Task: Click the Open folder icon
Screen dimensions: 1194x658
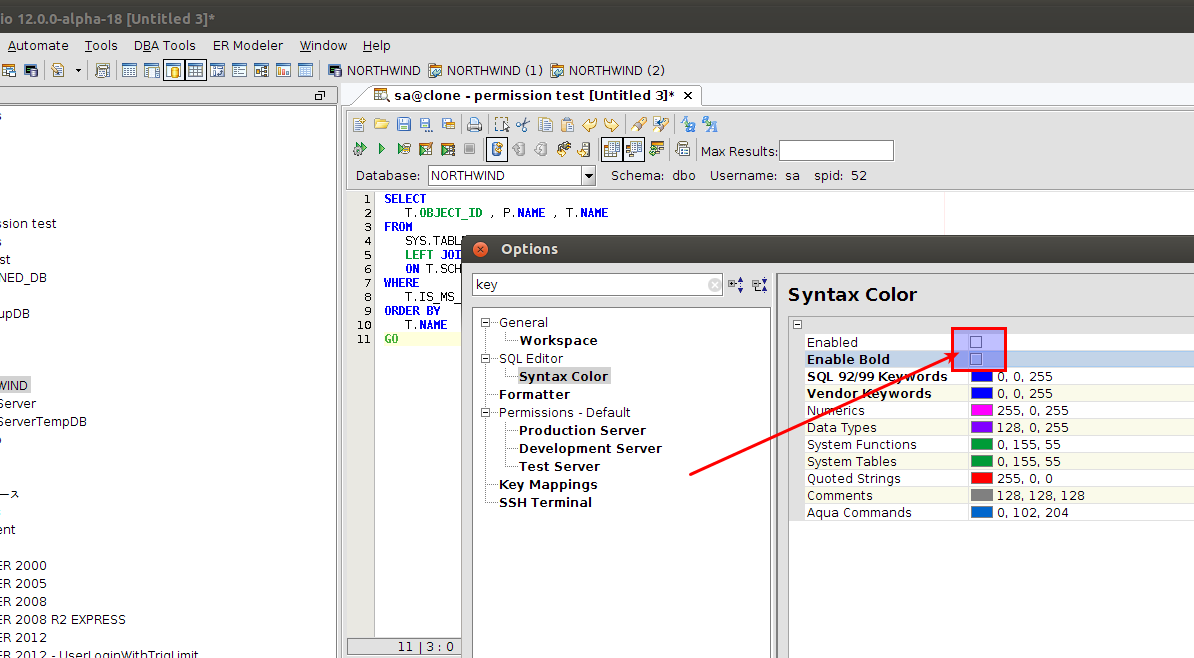Action: pyautogui.click(x=381, y=125)
